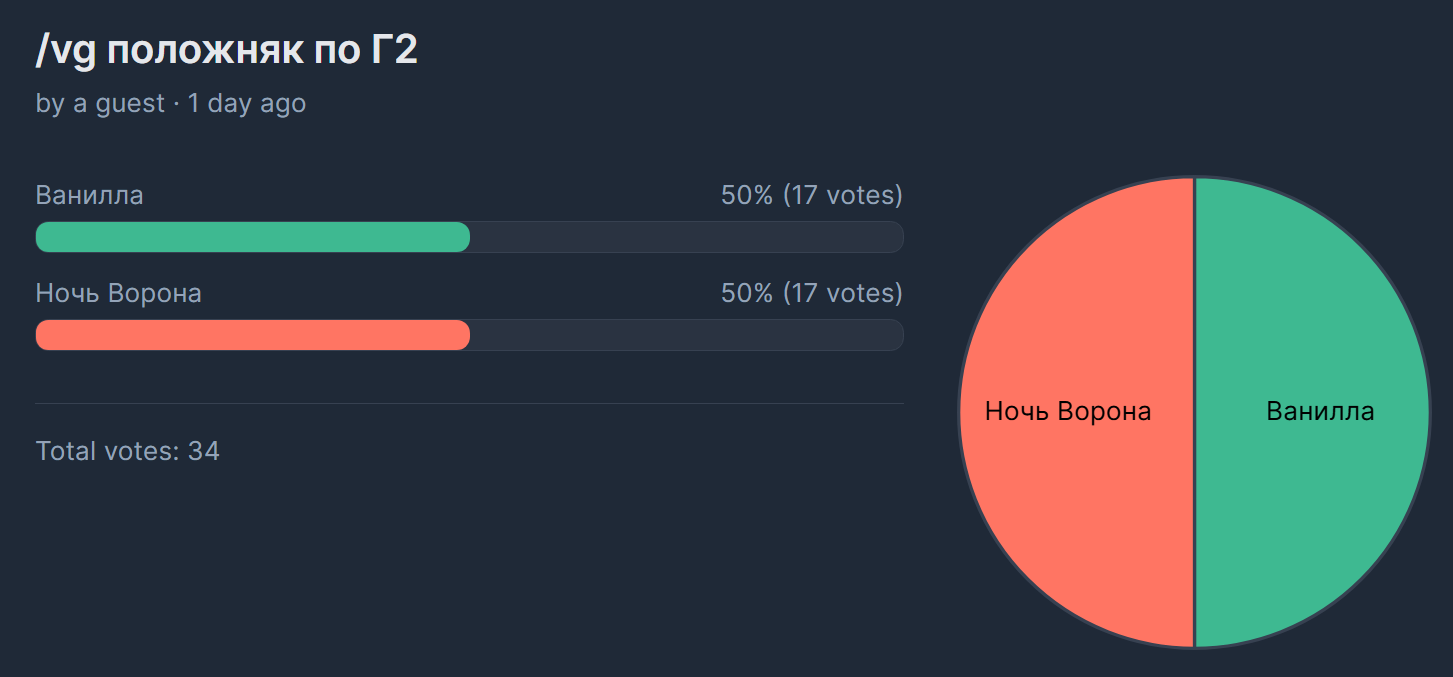1453x677 pixels.
Task: Select the poll title /vg положняк по Г2
Action: click(x=227, y=50)
